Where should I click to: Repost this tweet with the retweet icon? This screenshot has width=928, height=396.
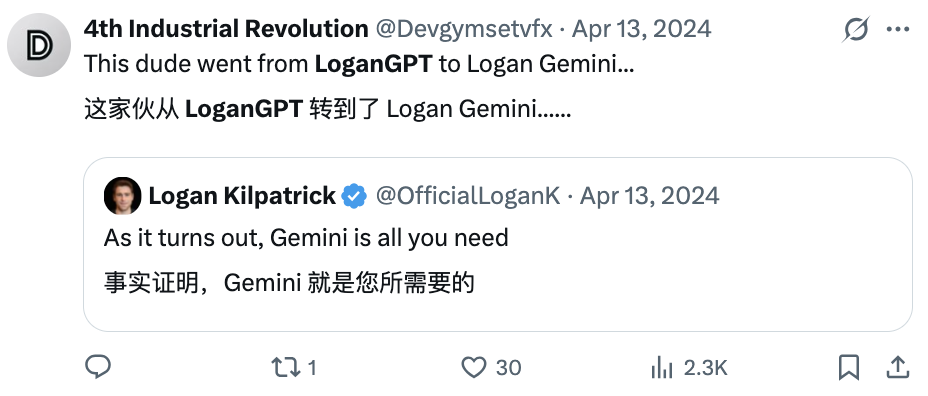(286, 368)
